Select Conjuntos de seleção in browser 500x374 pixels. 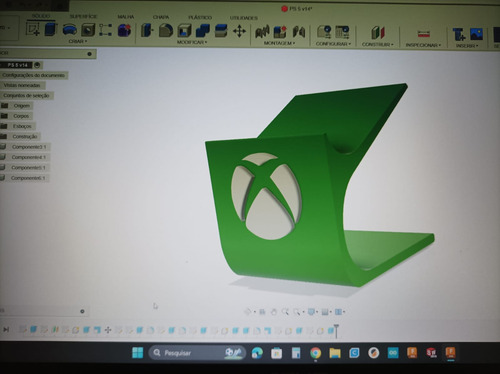point(26,96)
